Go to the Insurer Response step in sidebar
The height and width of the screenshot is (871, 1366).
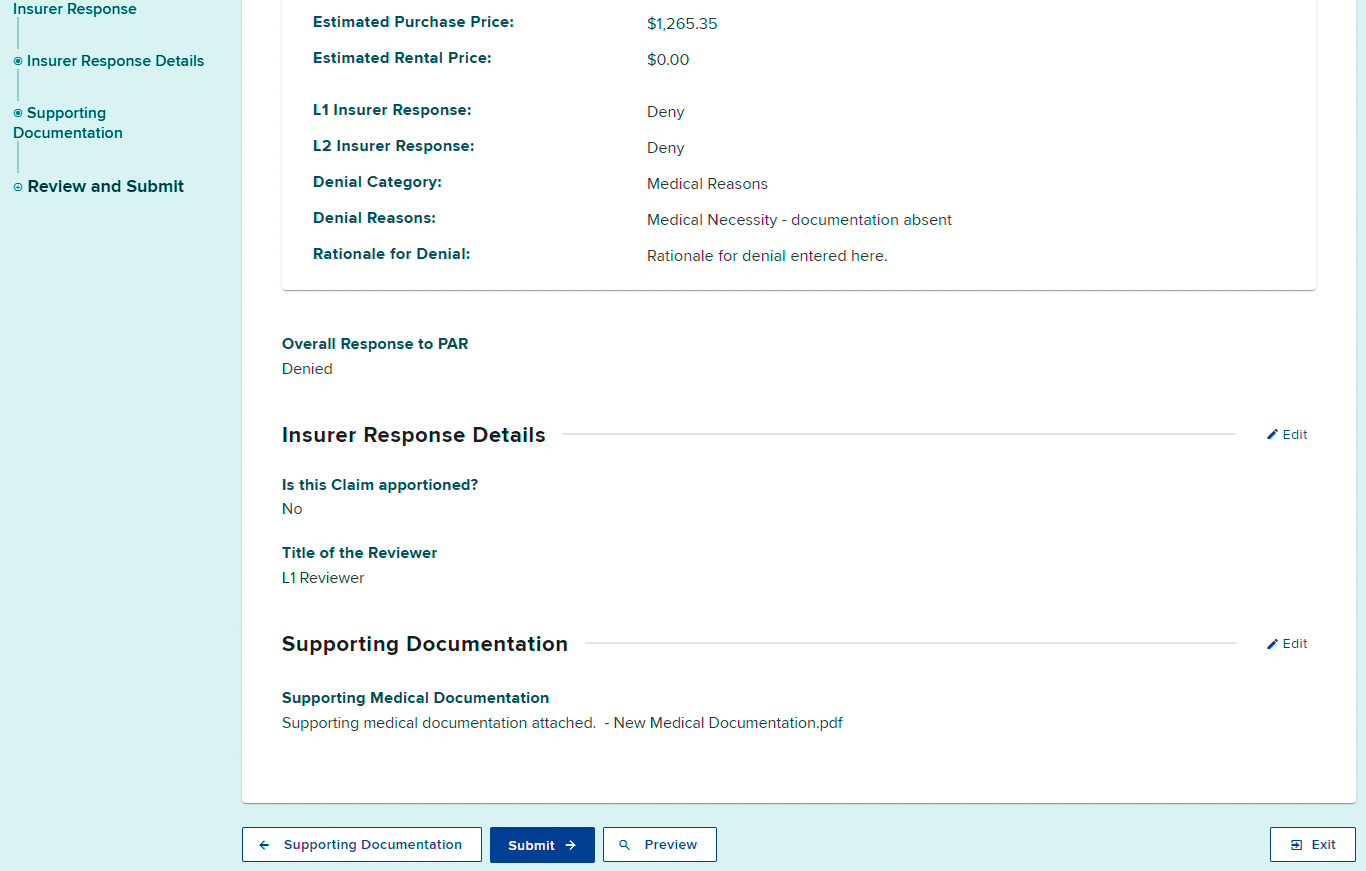(75, 10)
